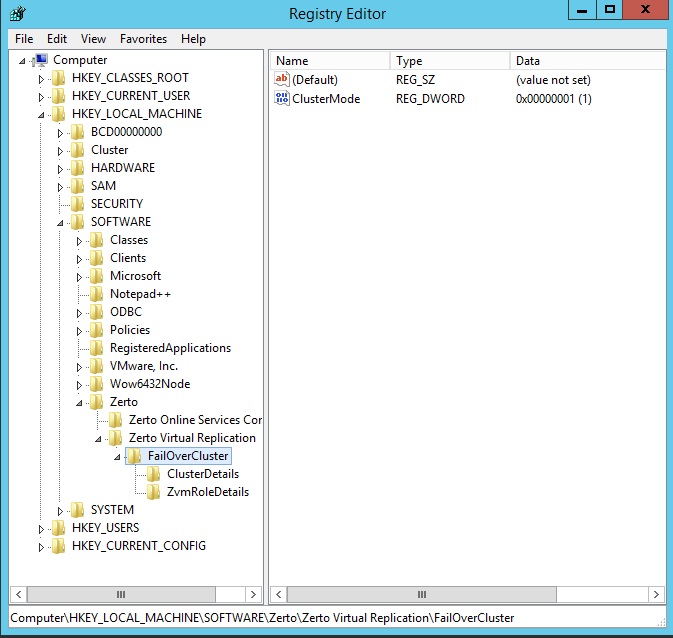The image size is (673, 638).
Task: Expand the BCD00000000 key arrow
Action: 60,133
